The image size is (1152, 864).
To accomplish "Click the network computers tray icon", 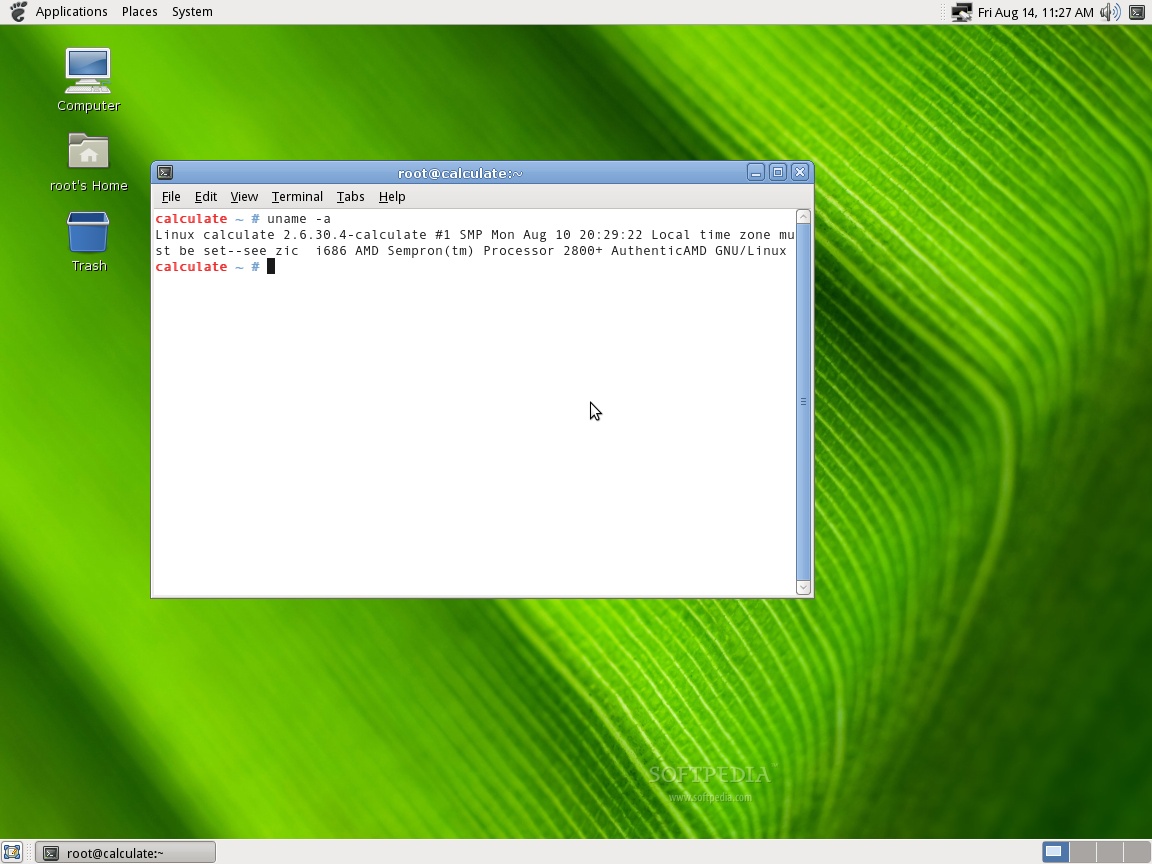I will coord(961,12).
